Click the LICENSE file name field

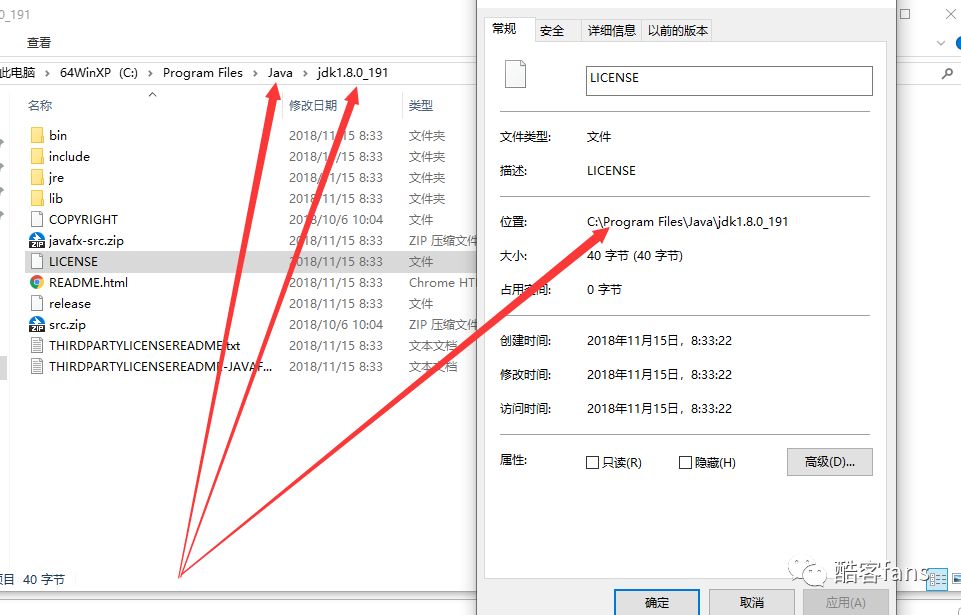(x=729, y=80)
